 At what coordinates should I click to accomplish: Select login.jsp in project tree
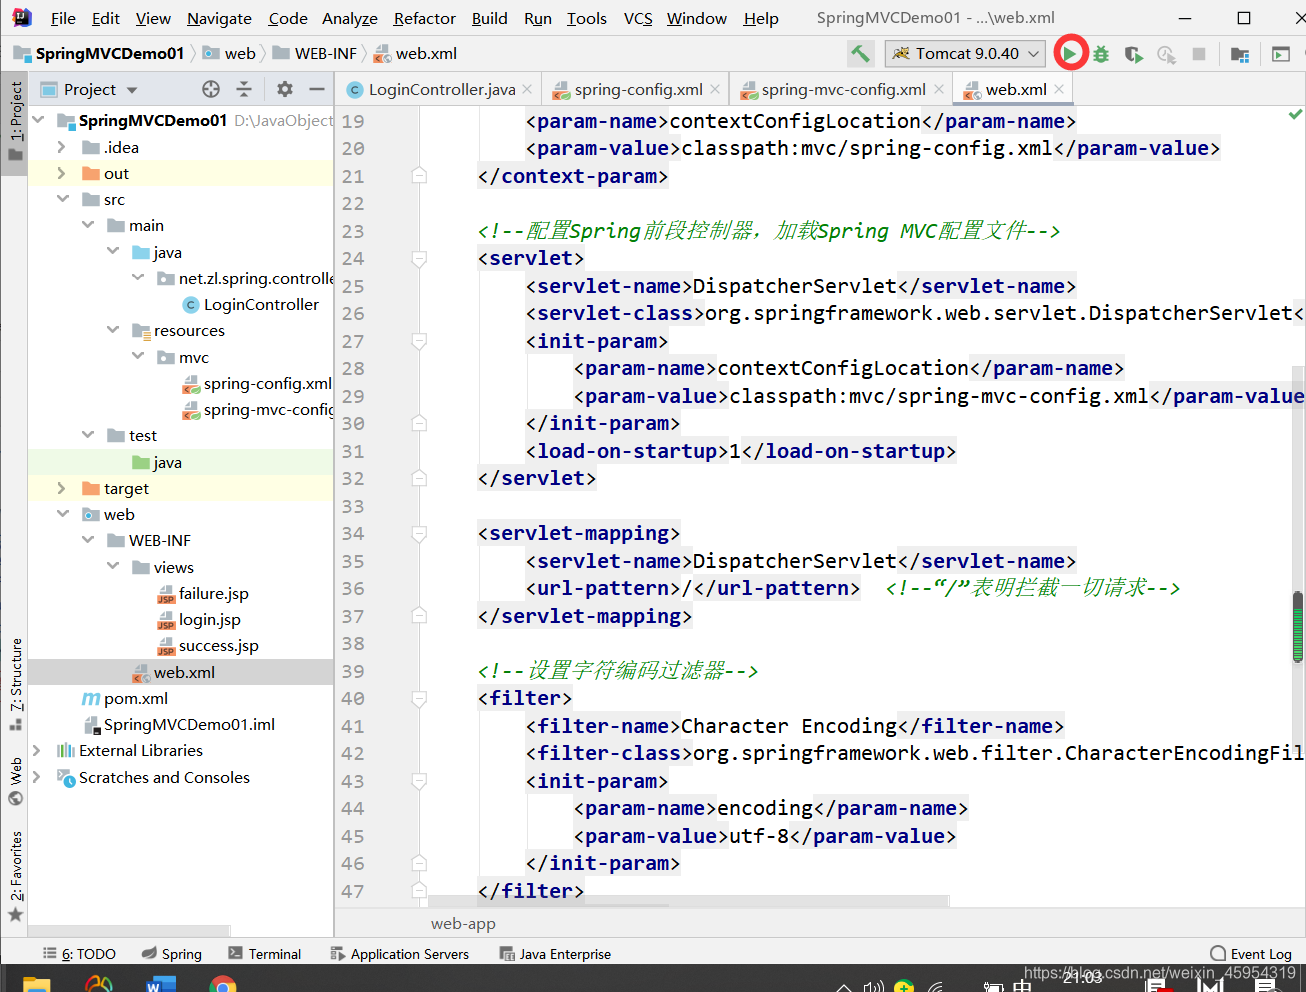point(199,619)
